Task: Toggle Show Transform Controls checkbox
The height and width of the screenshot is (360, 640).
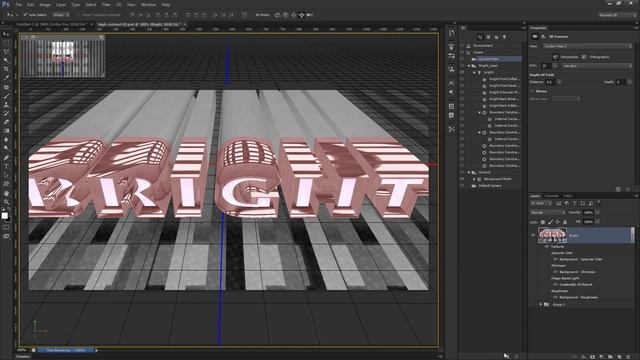Action: (80, 15)
